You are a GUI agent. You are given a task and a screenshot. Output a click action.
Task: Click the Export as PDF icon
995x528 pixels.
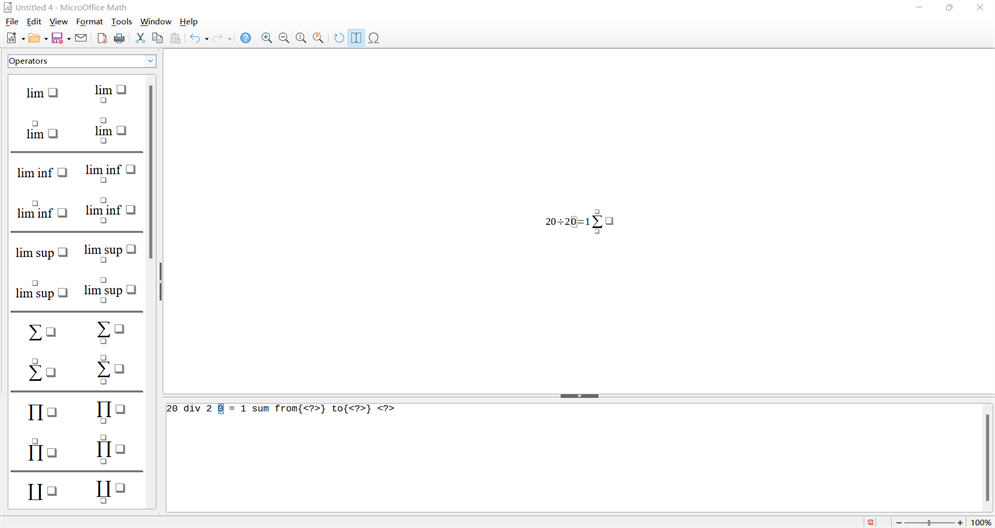102,38
